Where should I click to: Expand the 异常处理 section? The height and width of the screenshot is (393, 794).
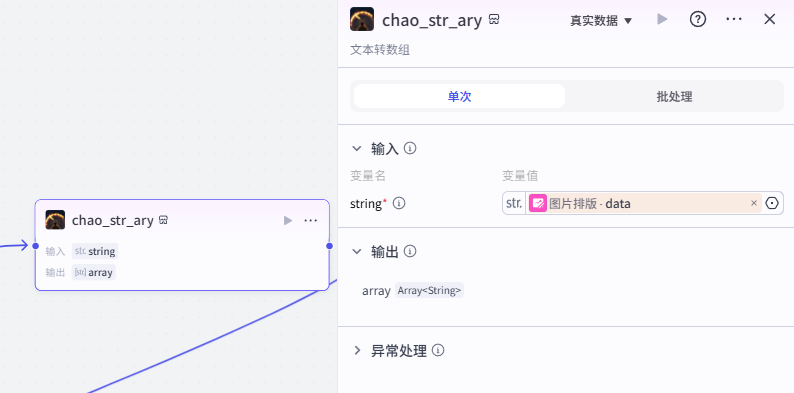click(x=357, y=350)
